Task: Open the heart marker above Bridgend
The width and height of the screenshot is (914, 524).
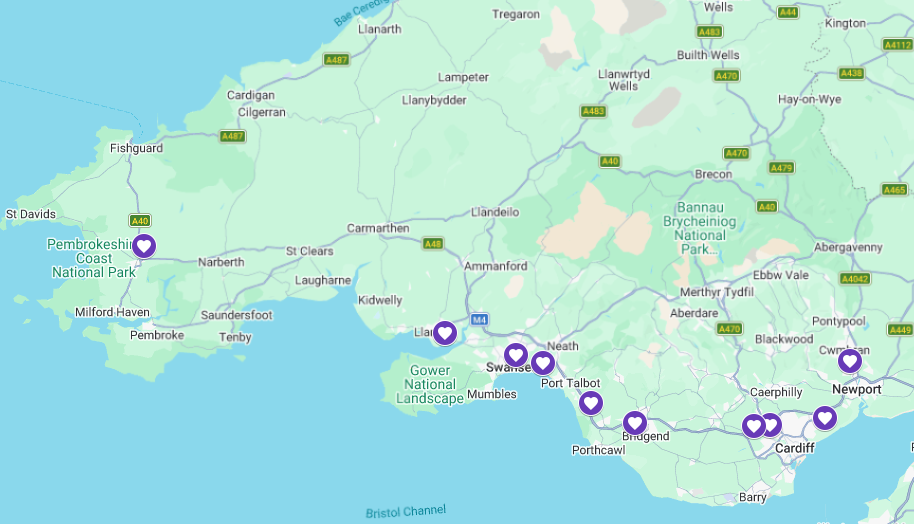Action: pos(635,423)
